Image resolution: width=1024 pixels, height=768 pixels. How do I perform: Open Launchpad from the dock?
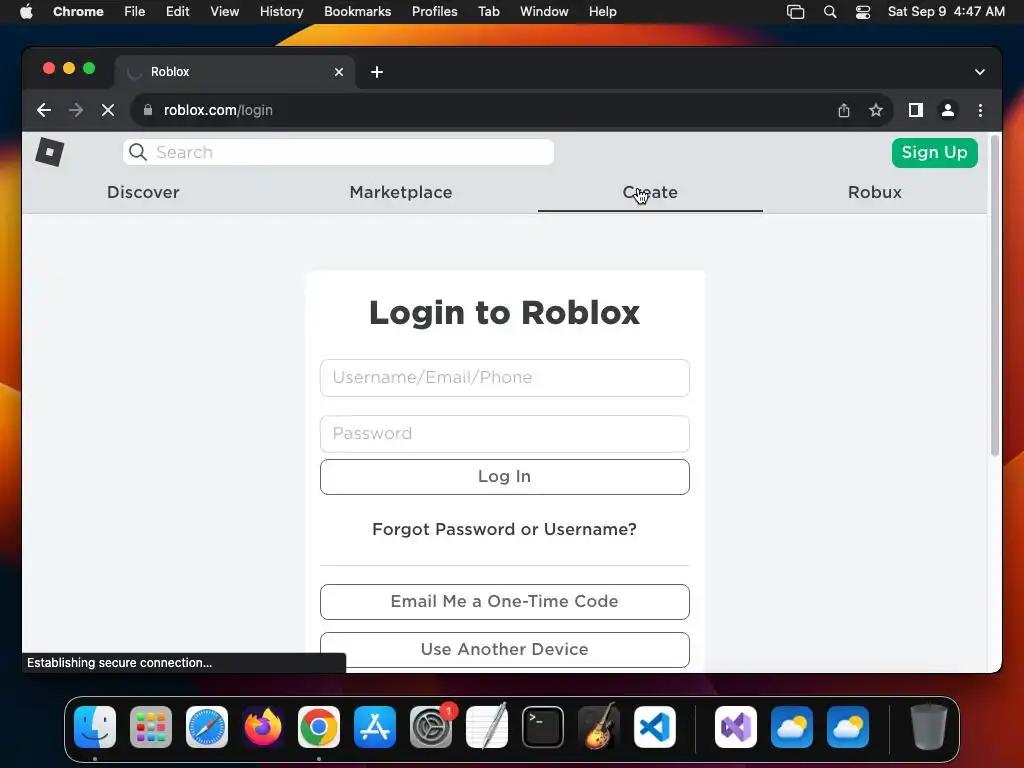click(151, 727)
